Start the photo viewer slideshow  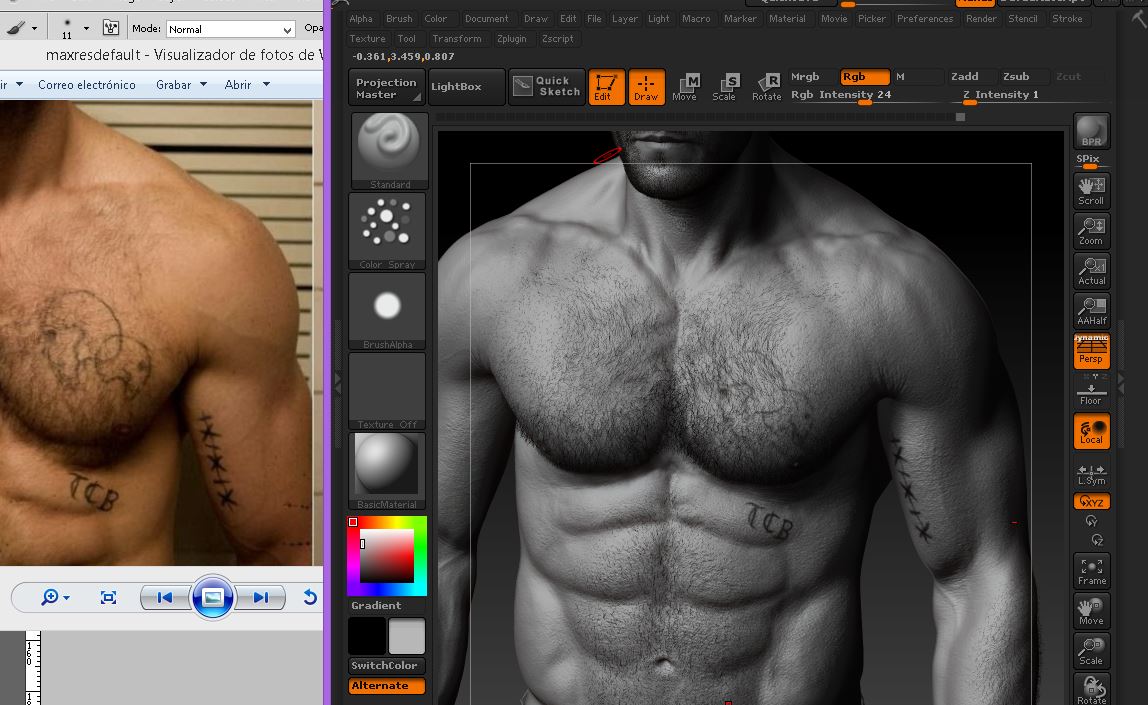point(213,597)
